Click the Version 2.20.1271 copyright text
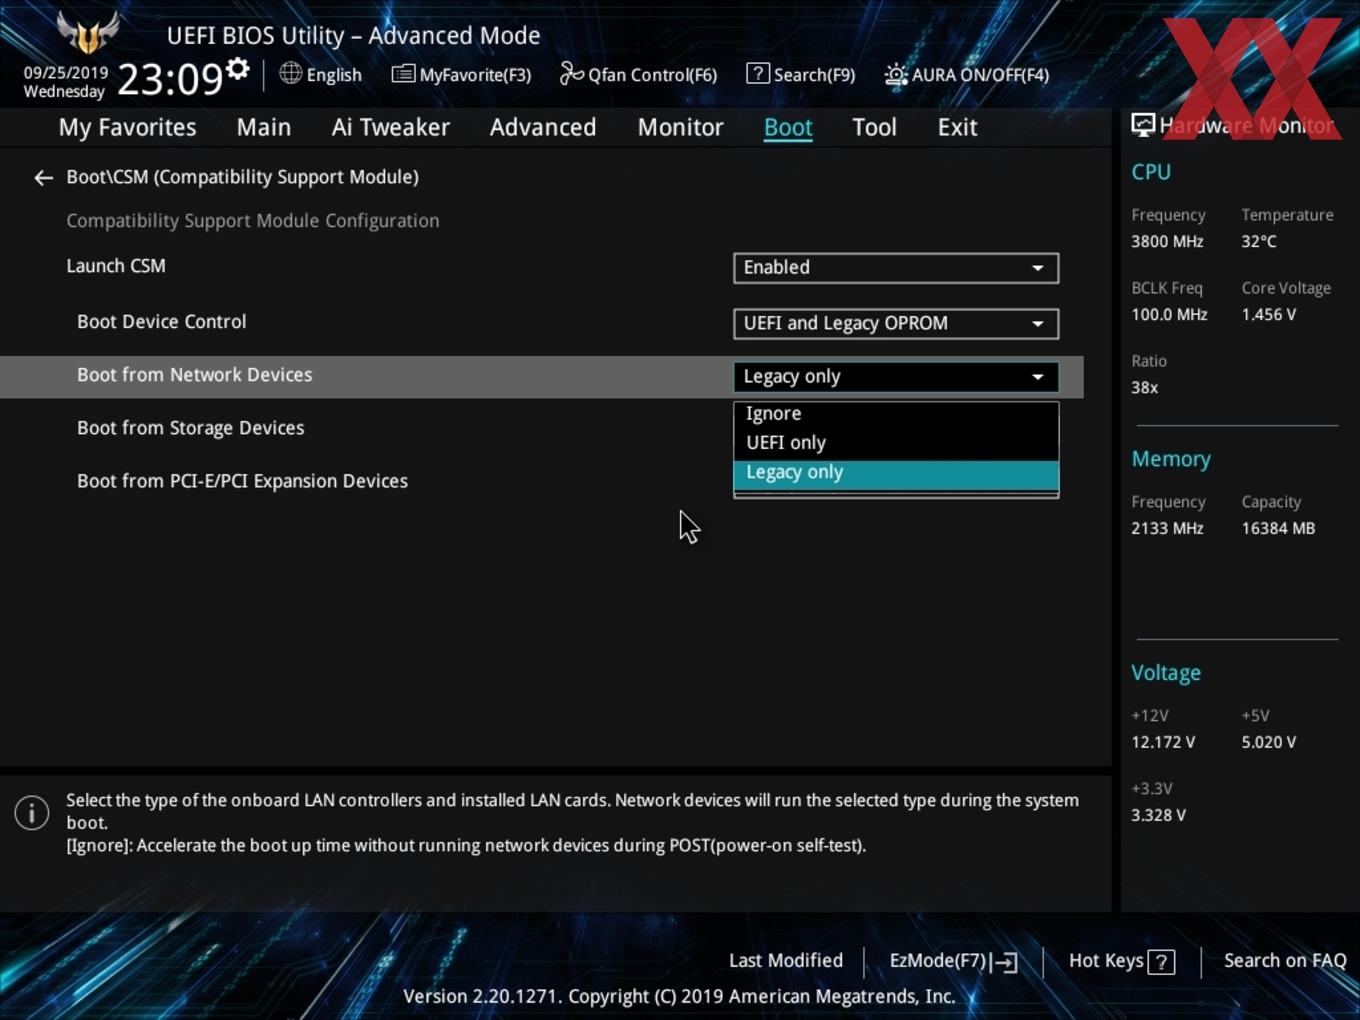This screenshot has width=1360, height=1020. (x=679, y=997)
